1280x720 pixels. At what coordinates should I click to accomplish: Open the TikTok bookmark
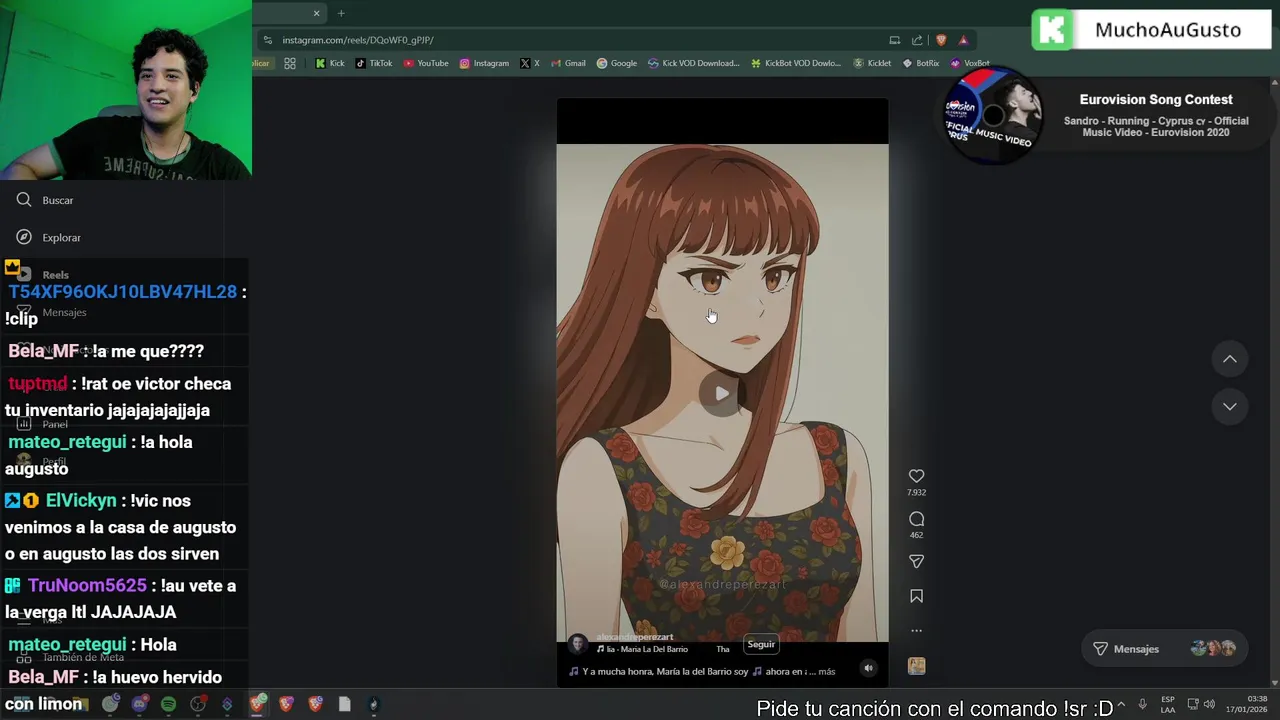pyautogui.click(x=374, y=63)
